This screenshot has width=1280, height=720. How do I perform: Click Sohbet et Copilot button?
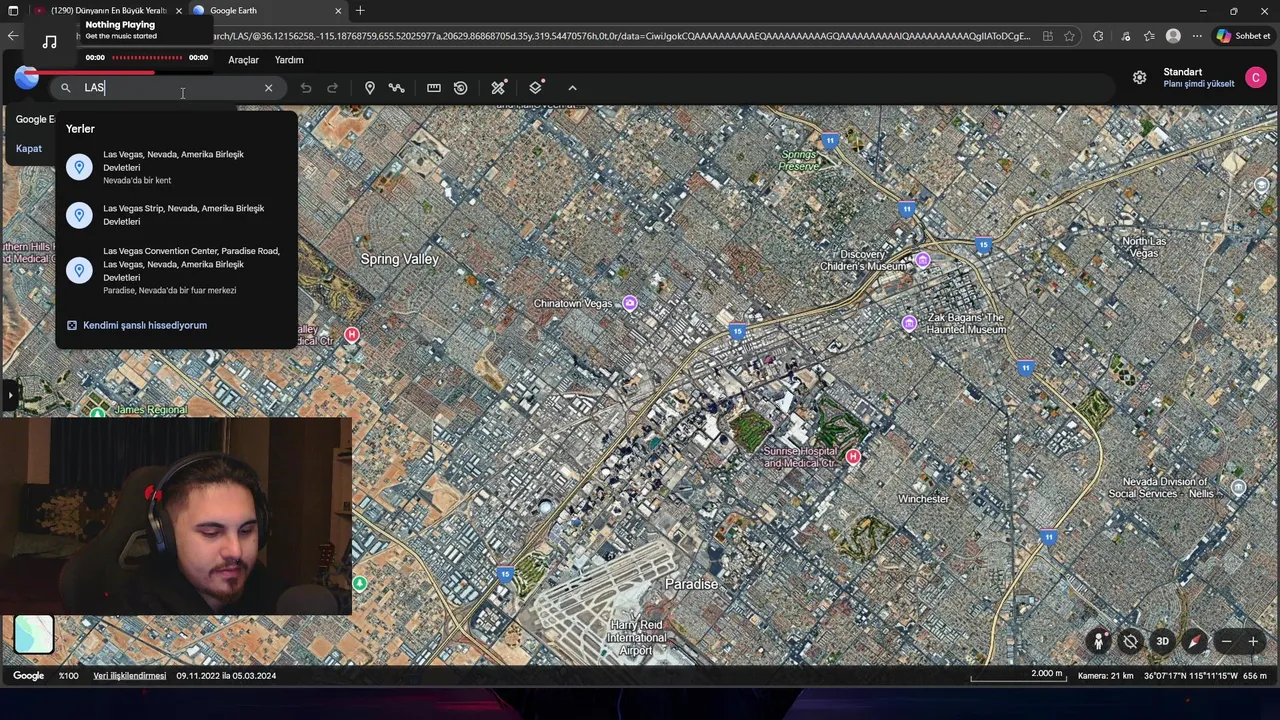coord(1243,36)
